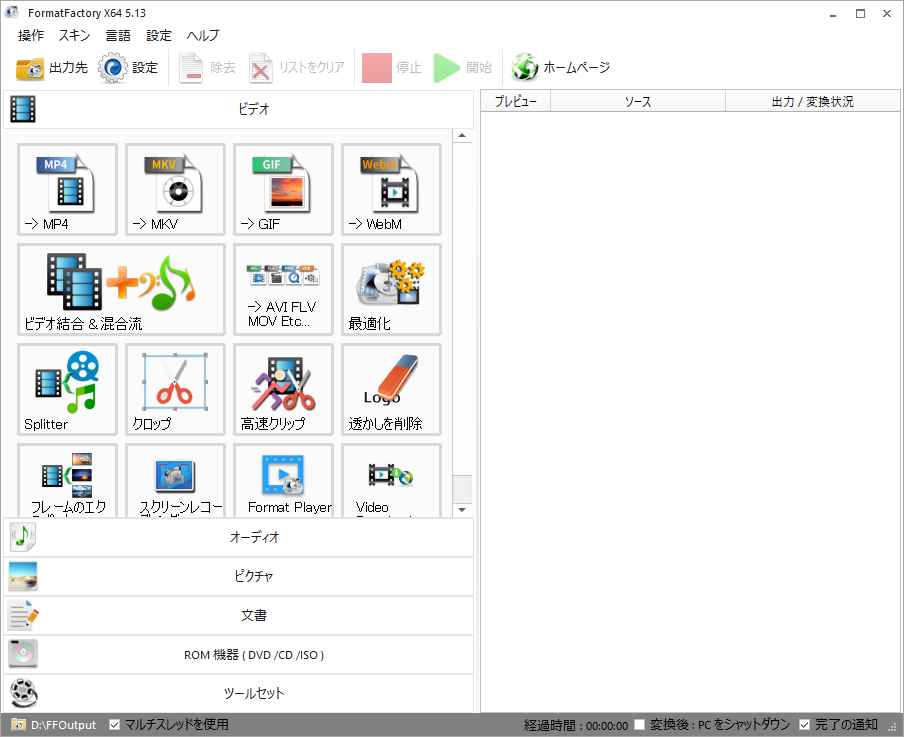Image resolution: width=904 pixels, height=737 pixels.
Task: Open the Logo 透かしを削除 watermark remover
Action: pyautogui.click(x=390, y=389)
